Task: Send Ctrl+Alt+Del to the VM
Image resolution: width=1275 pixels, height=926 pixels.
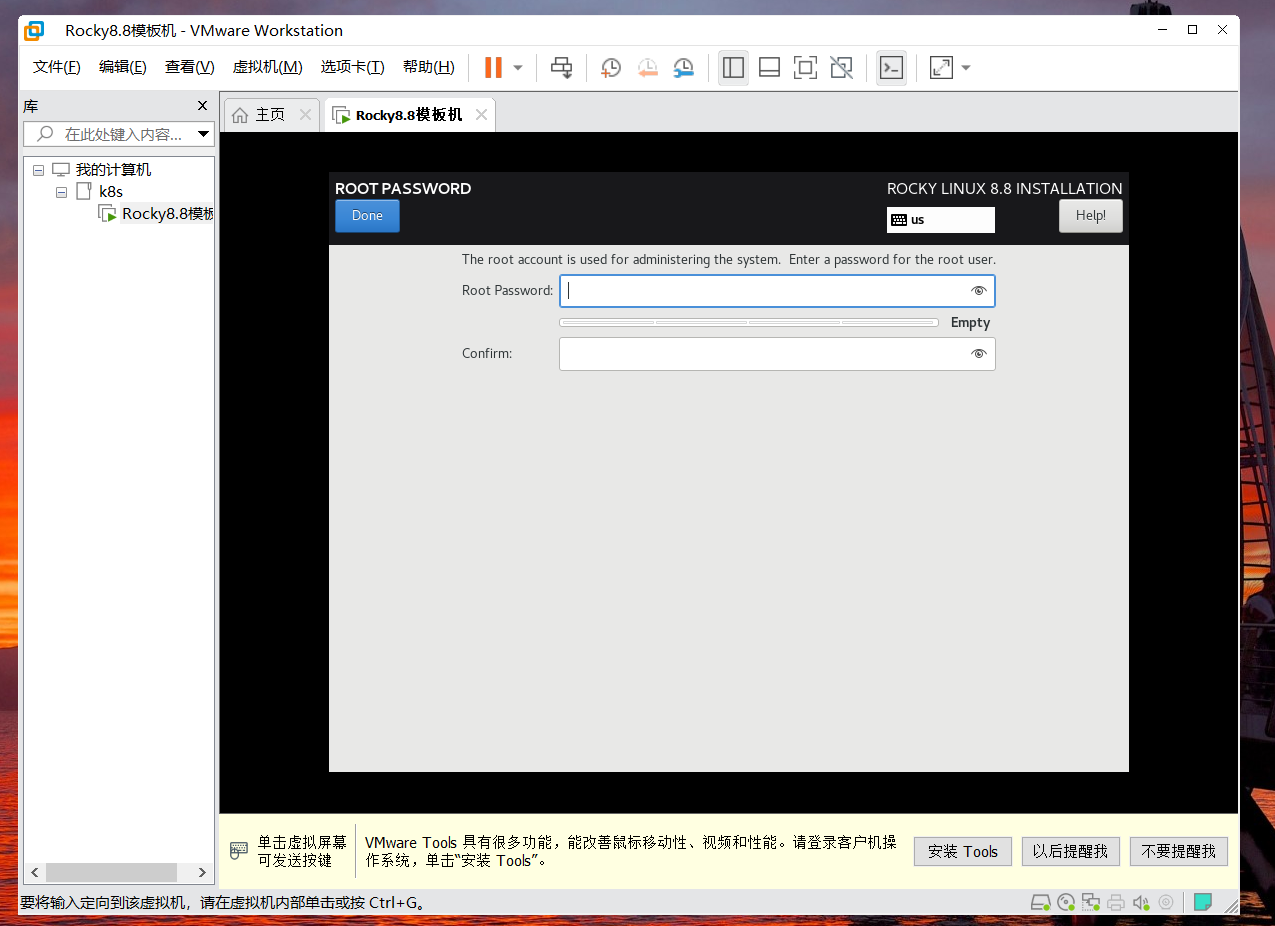Action: pos(562,67)
